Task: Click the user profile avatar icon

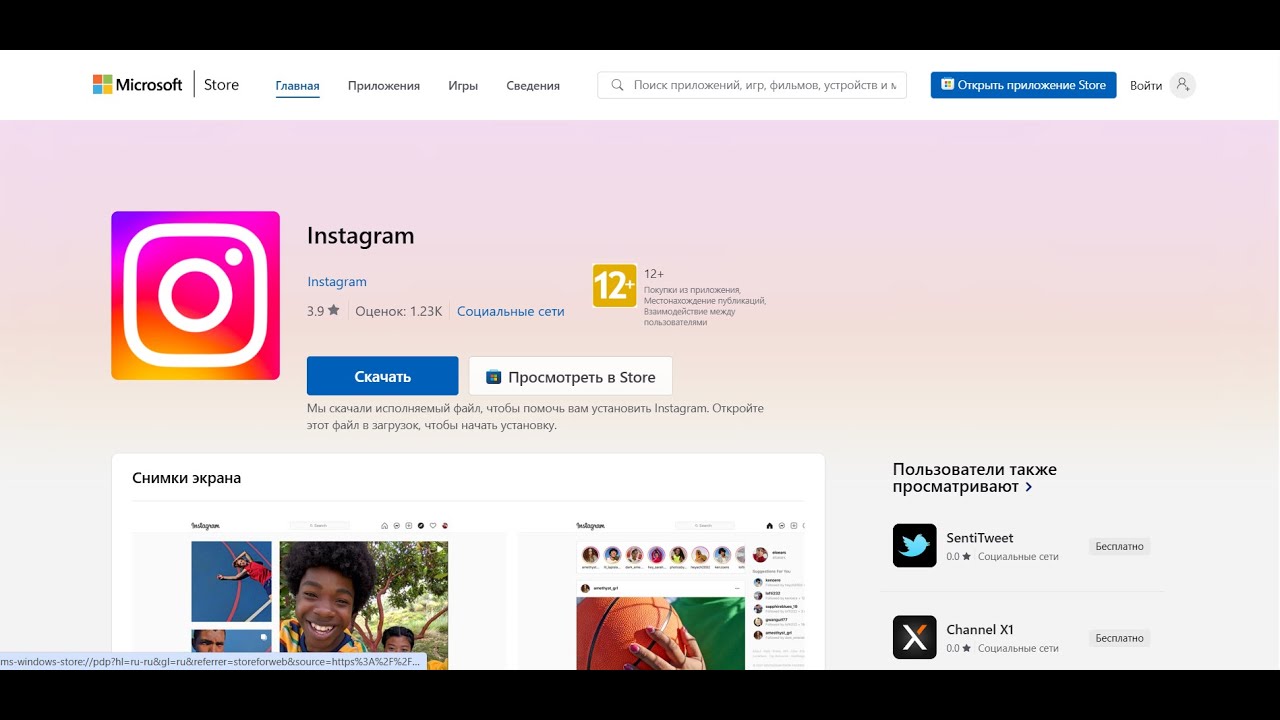Action: [1183, 85]
